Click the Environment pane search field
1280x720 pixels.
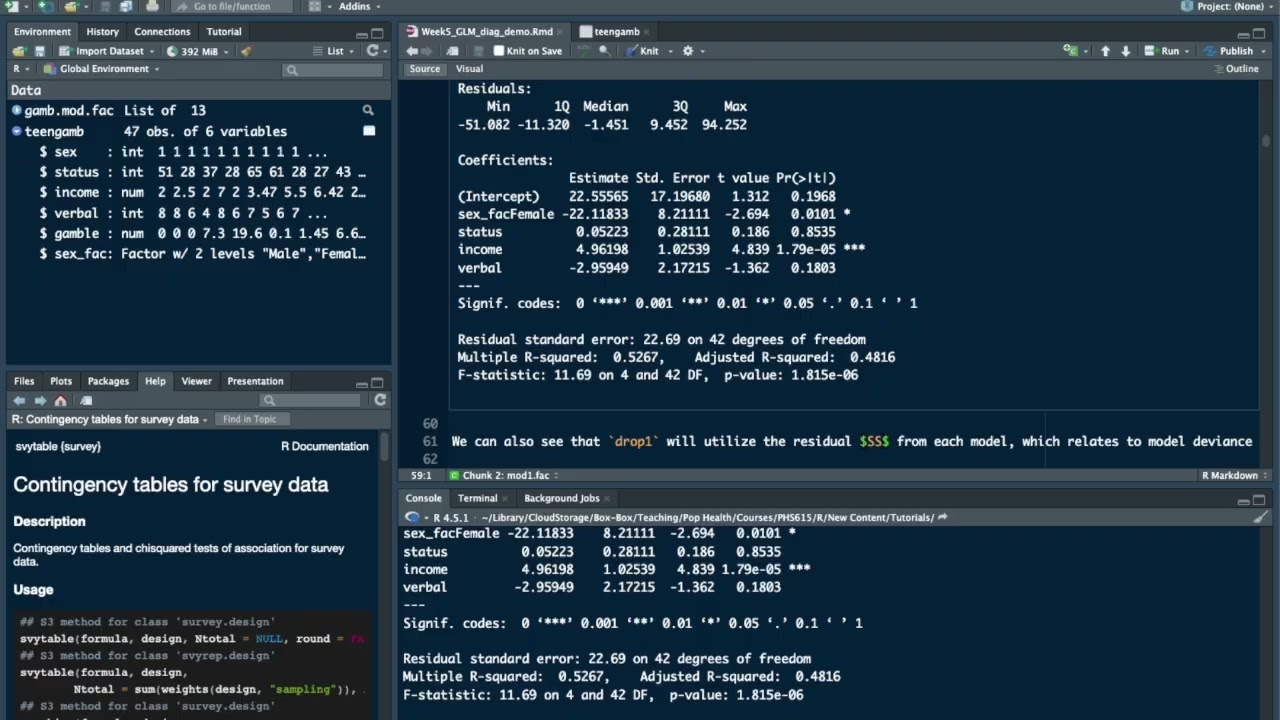[x=333, y=70]
